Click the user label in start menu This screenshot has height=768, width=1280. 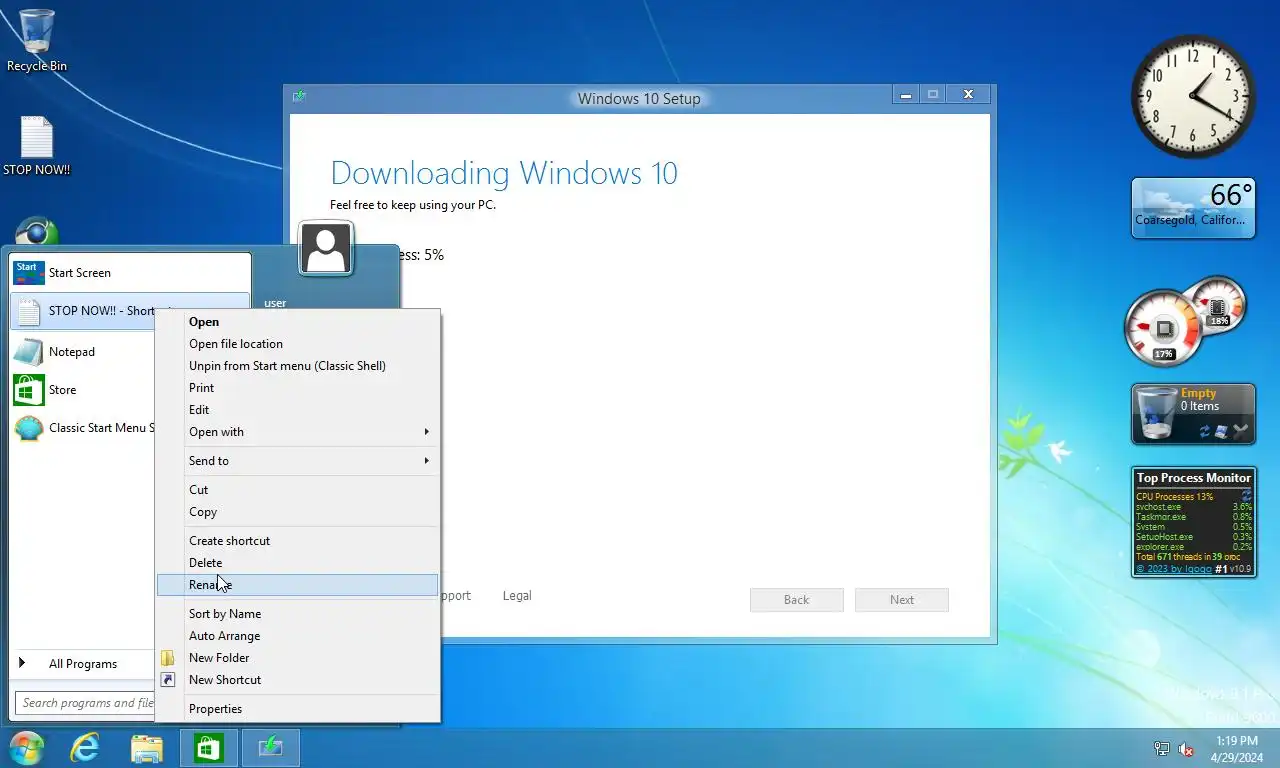coord(275,303)
